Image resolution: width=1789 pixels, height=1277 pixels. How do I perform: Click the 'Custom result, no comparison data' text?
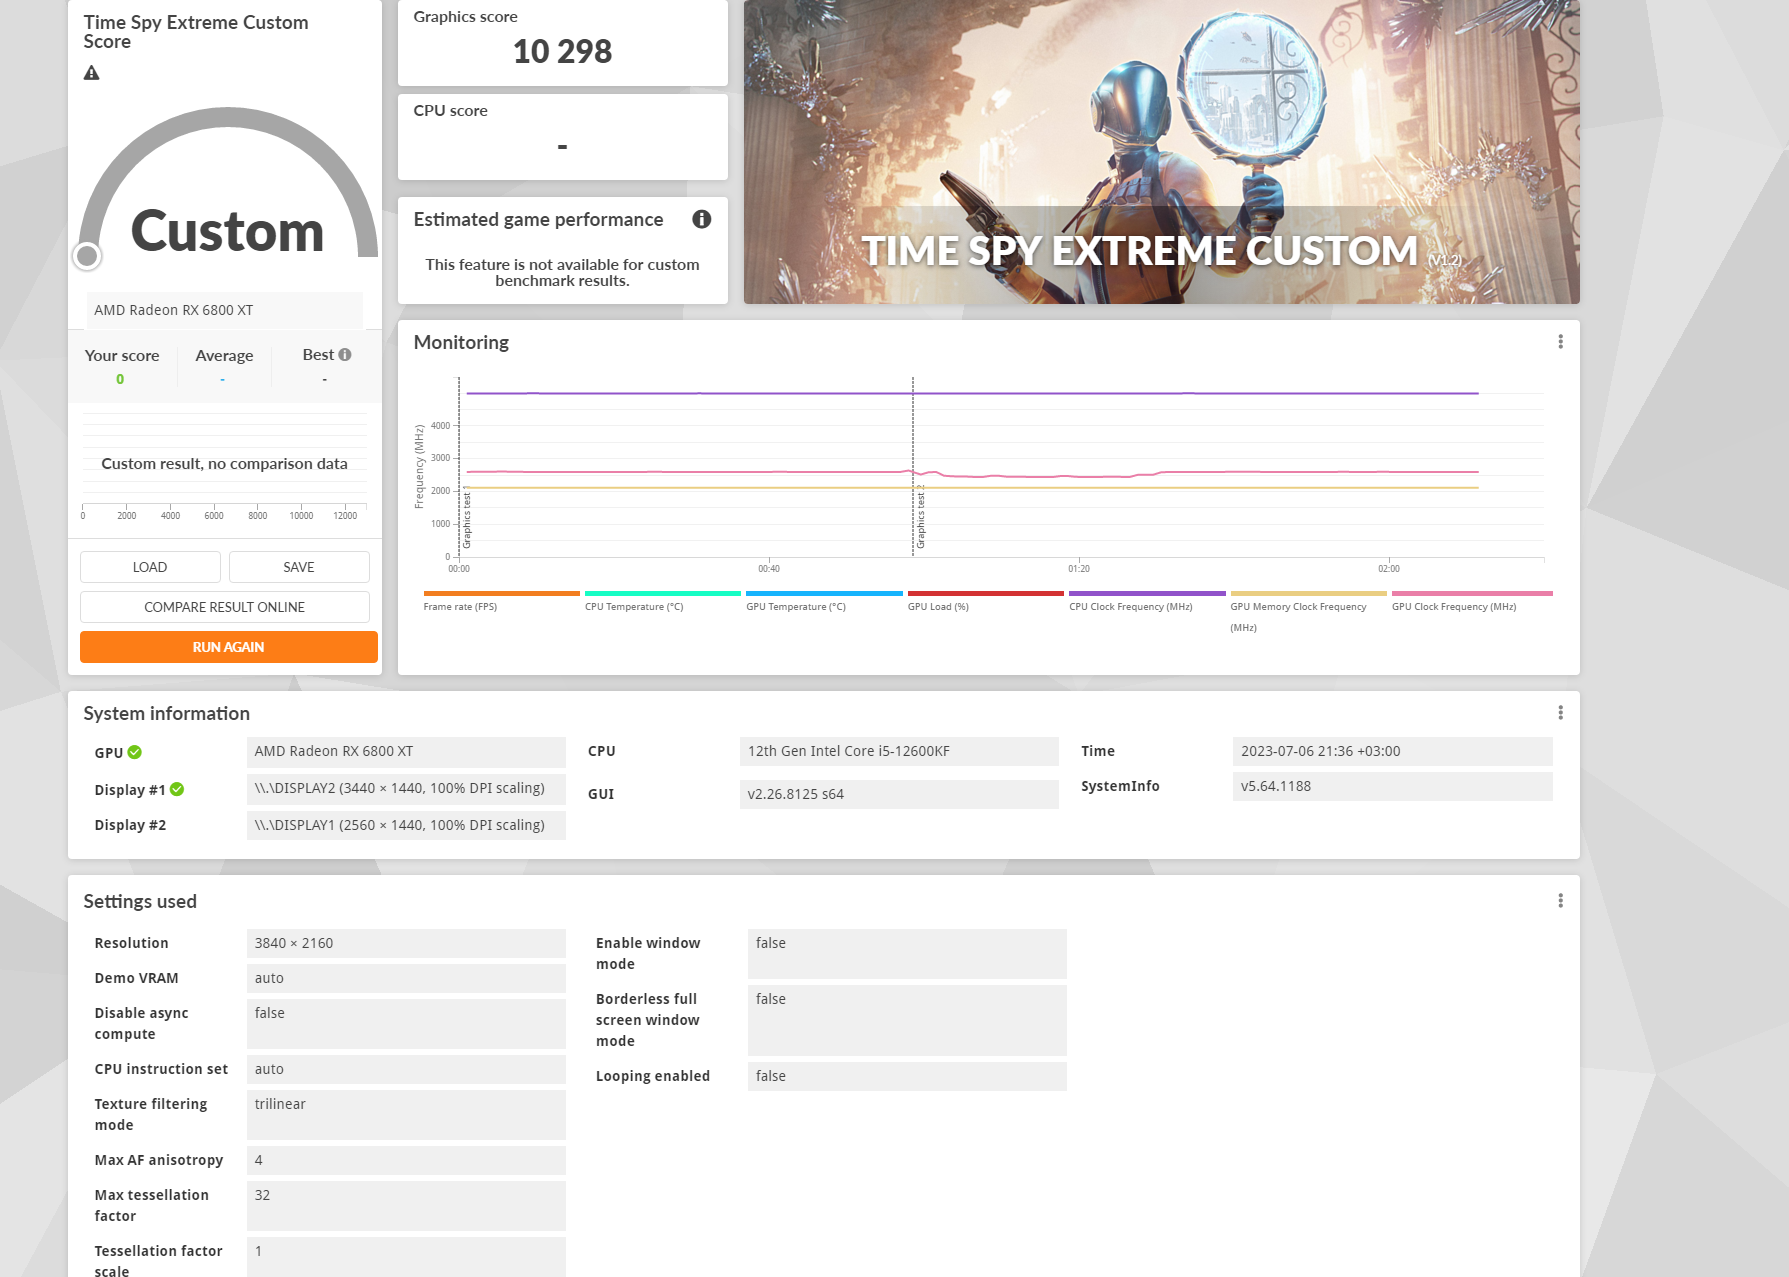click(x=224, y=464)
